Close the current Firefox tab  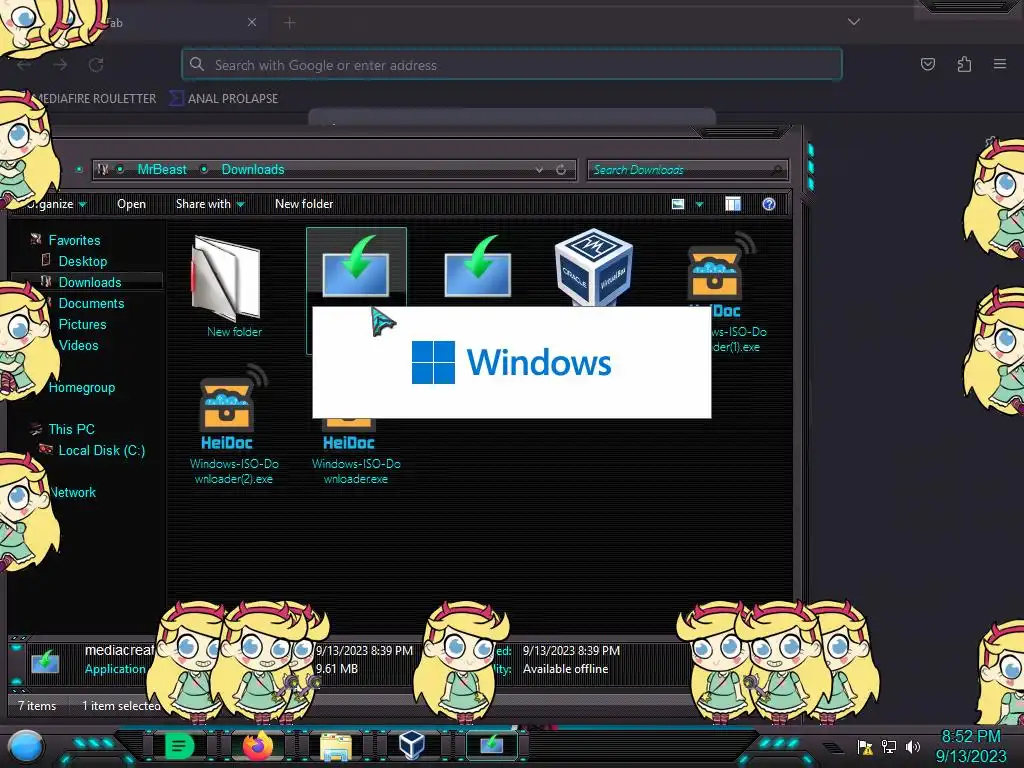[251, 22]
